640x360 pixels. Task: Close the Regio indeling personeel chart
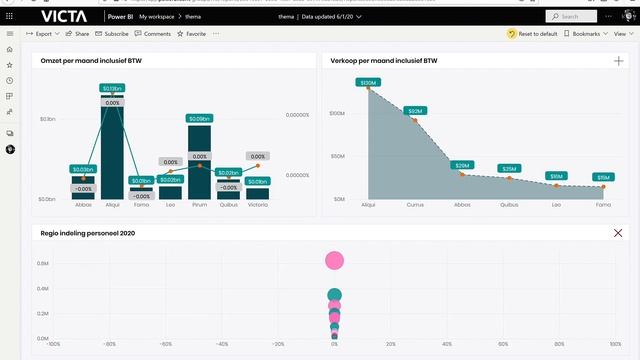click(618, 233)
